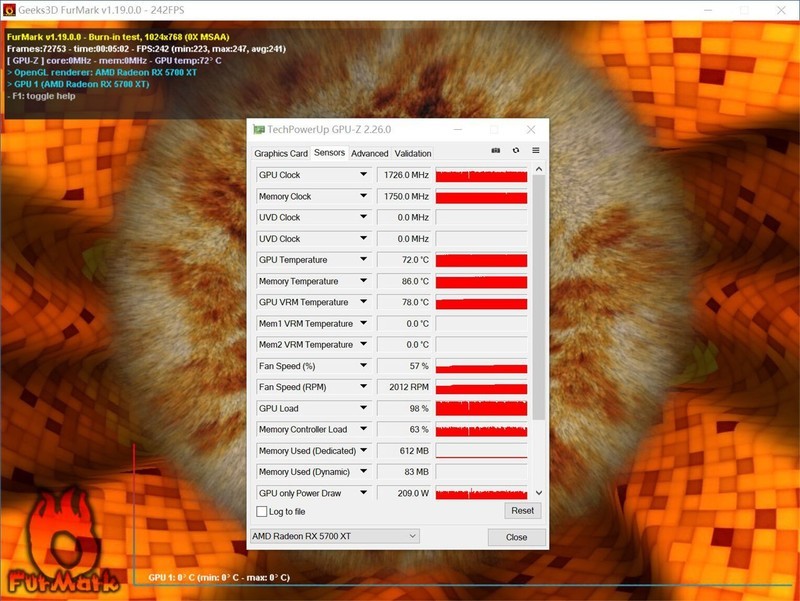Open the GPU Temperature sensor dropdown
The width and height of the screenshot is (800, 601).
(x=363, y=259)
